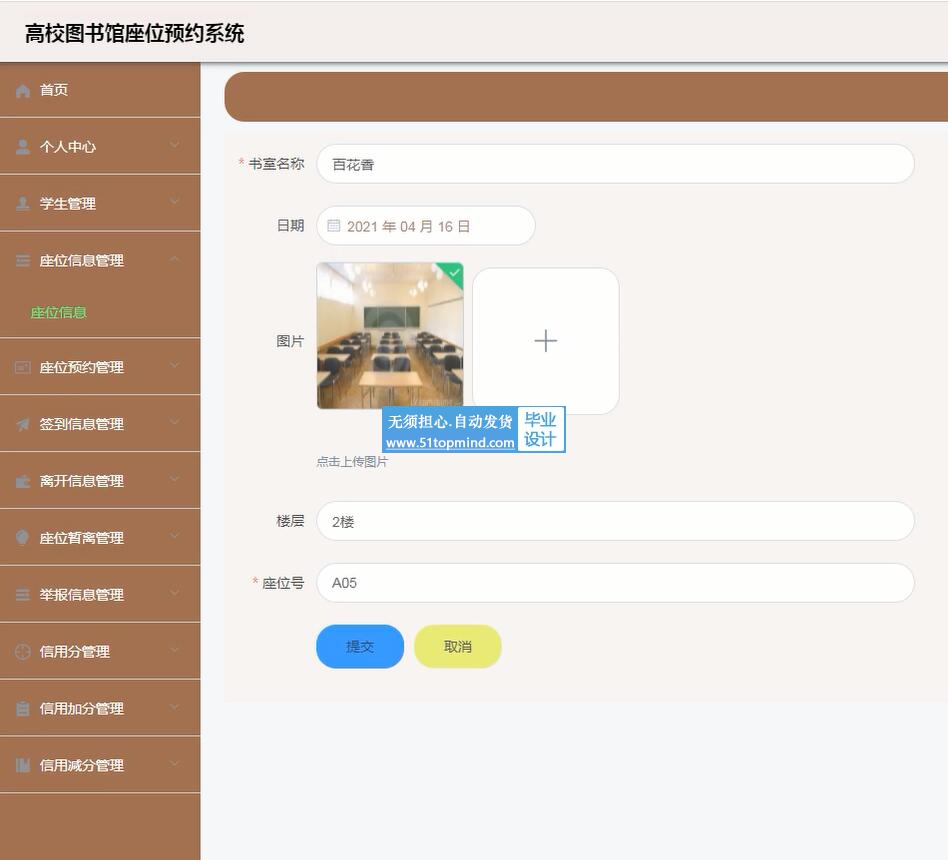Expand the 座位预约管理 chevron
This screenshot has width=948, height=860.
click(x=175, y=365)
